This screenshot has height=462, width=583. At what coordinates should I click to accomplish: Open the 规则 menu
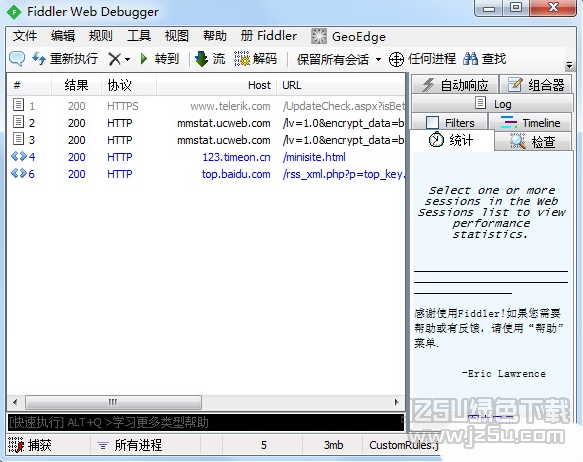[101, 36]
